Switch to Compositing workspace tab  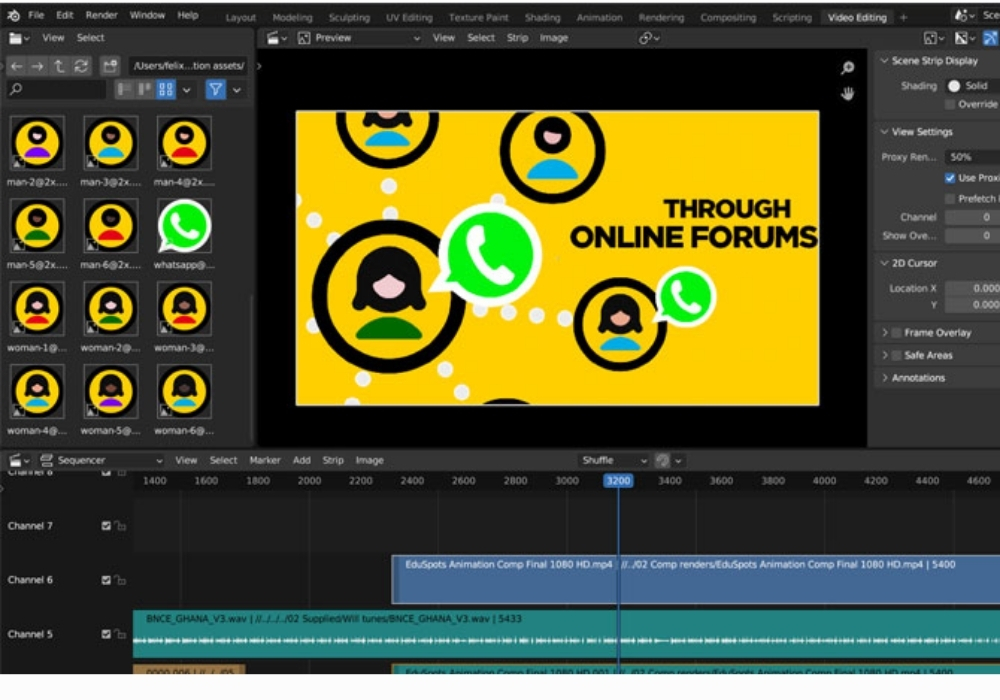pos(728,18)
